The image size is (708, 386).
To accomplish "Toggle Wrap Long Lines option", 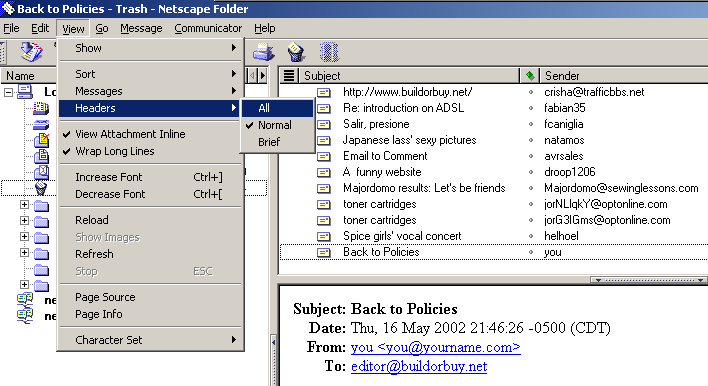I will (150, 151).
